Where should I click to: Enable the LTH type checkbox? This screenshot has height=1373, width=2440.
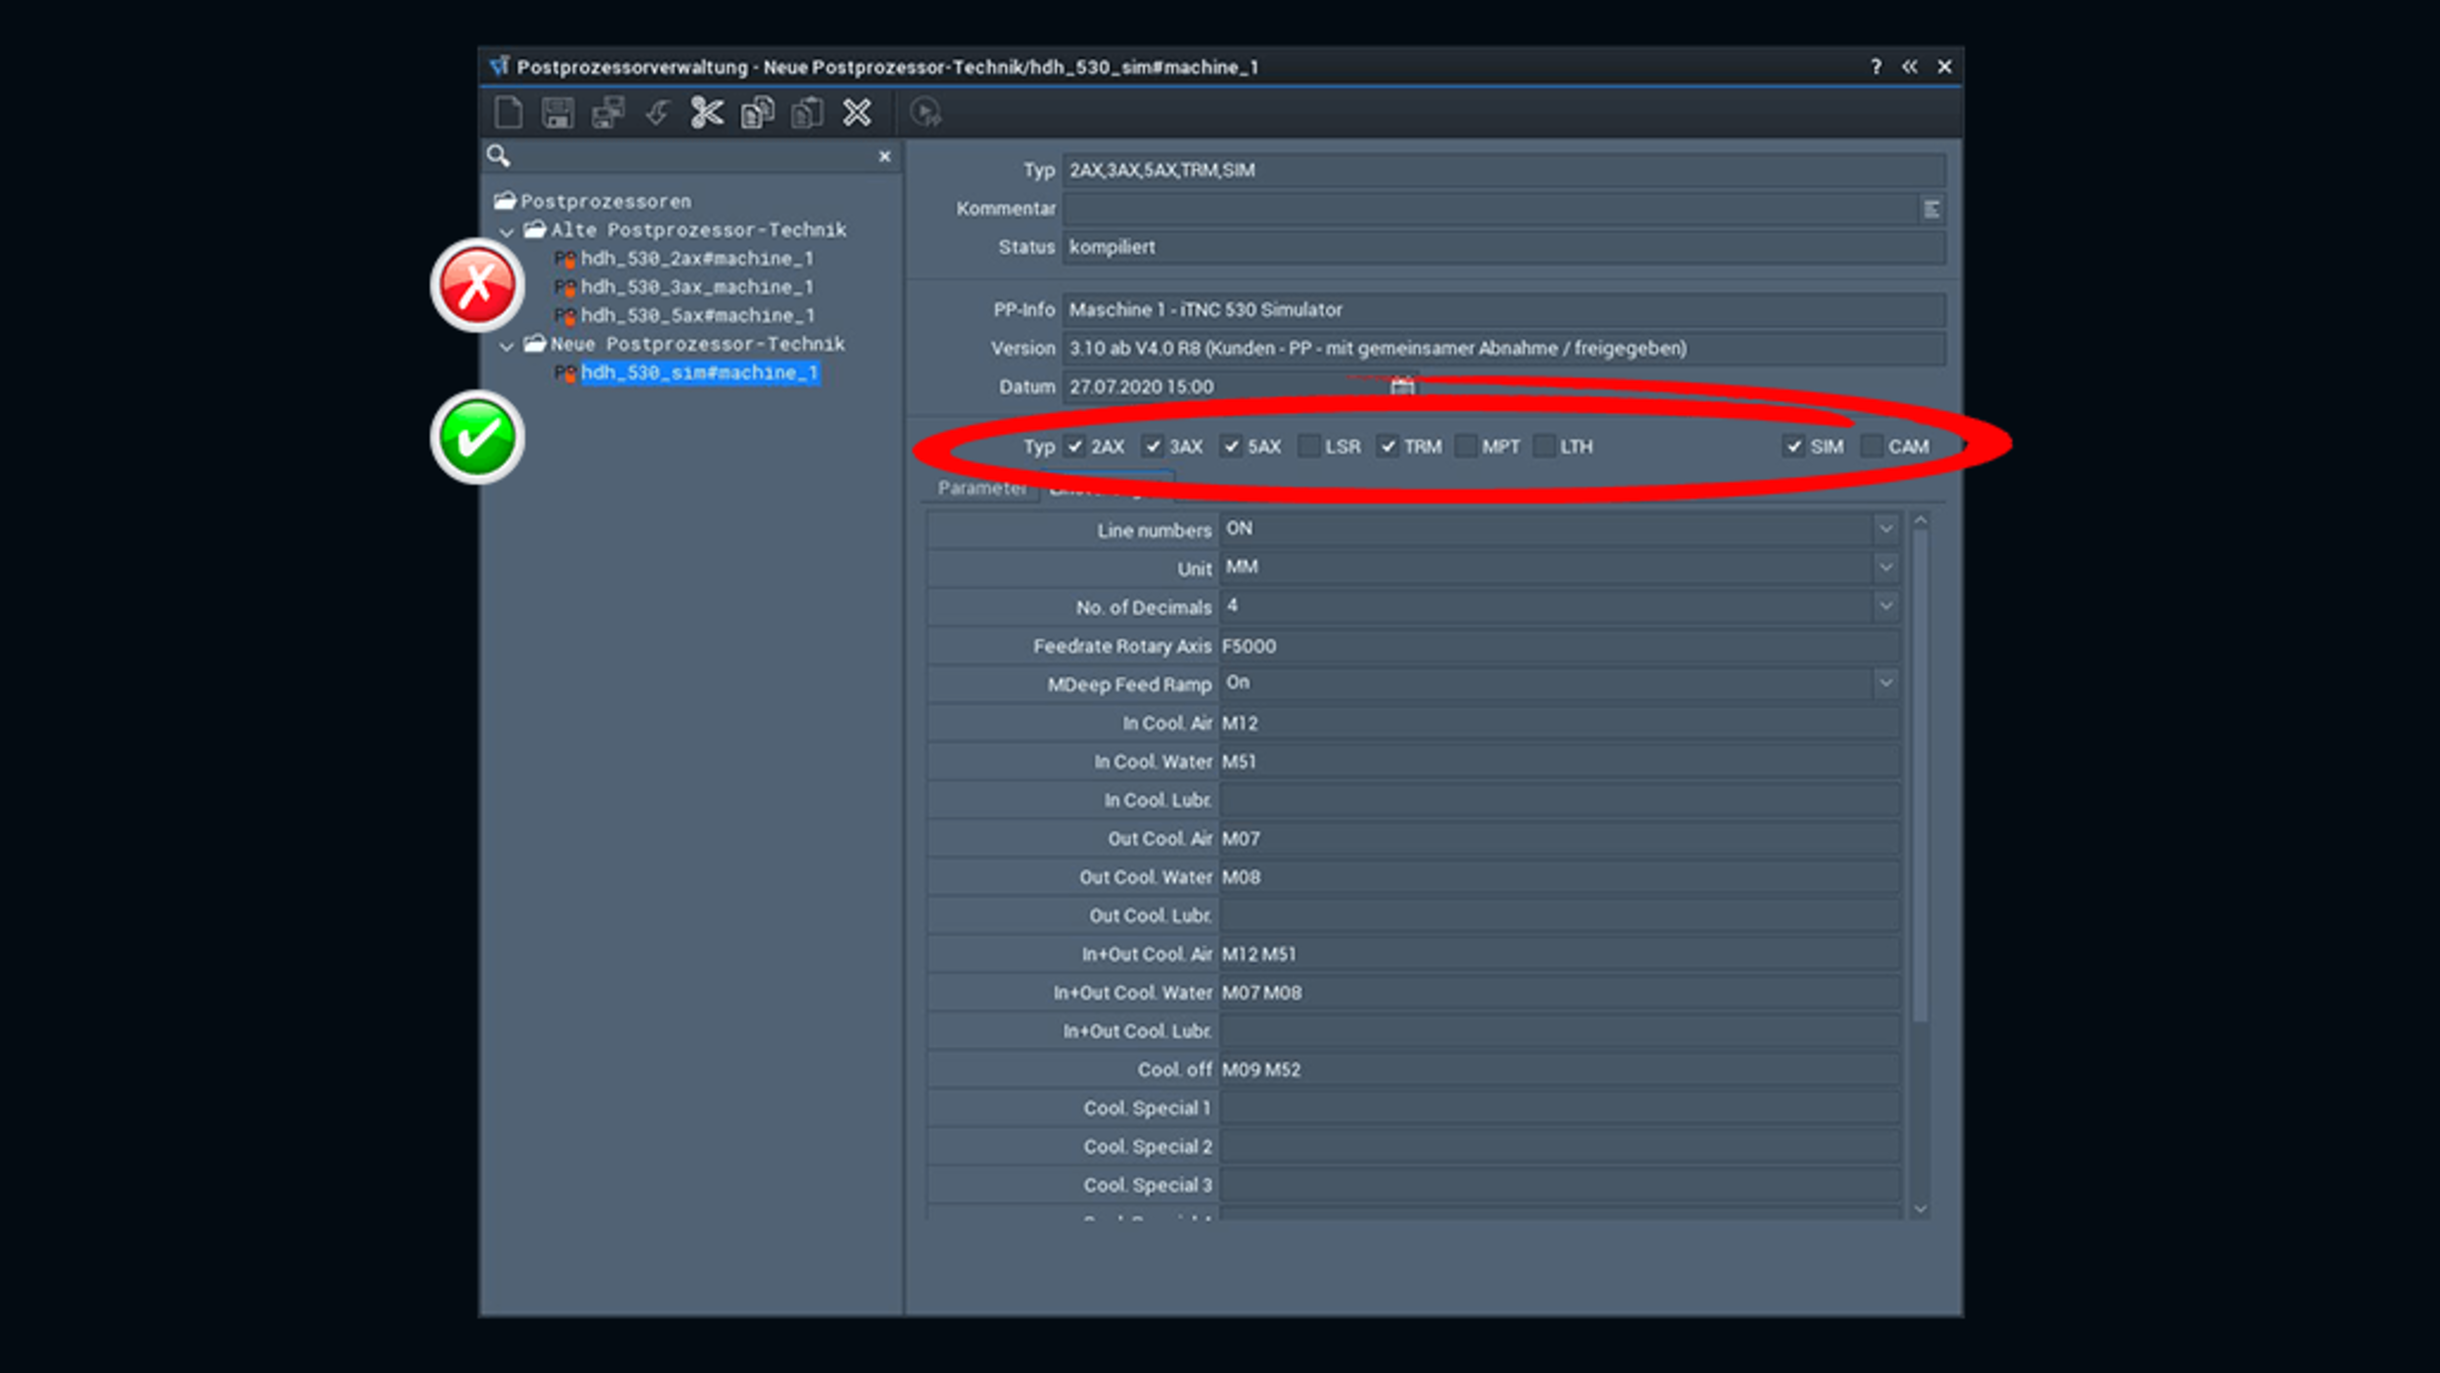pyautogui.click(x=1544, y=447)
